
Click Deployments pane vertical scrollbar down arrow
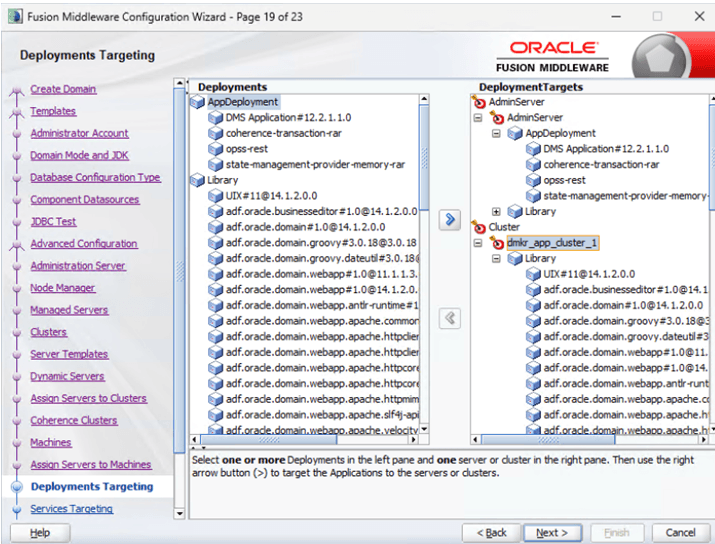[x=424, y=429]
